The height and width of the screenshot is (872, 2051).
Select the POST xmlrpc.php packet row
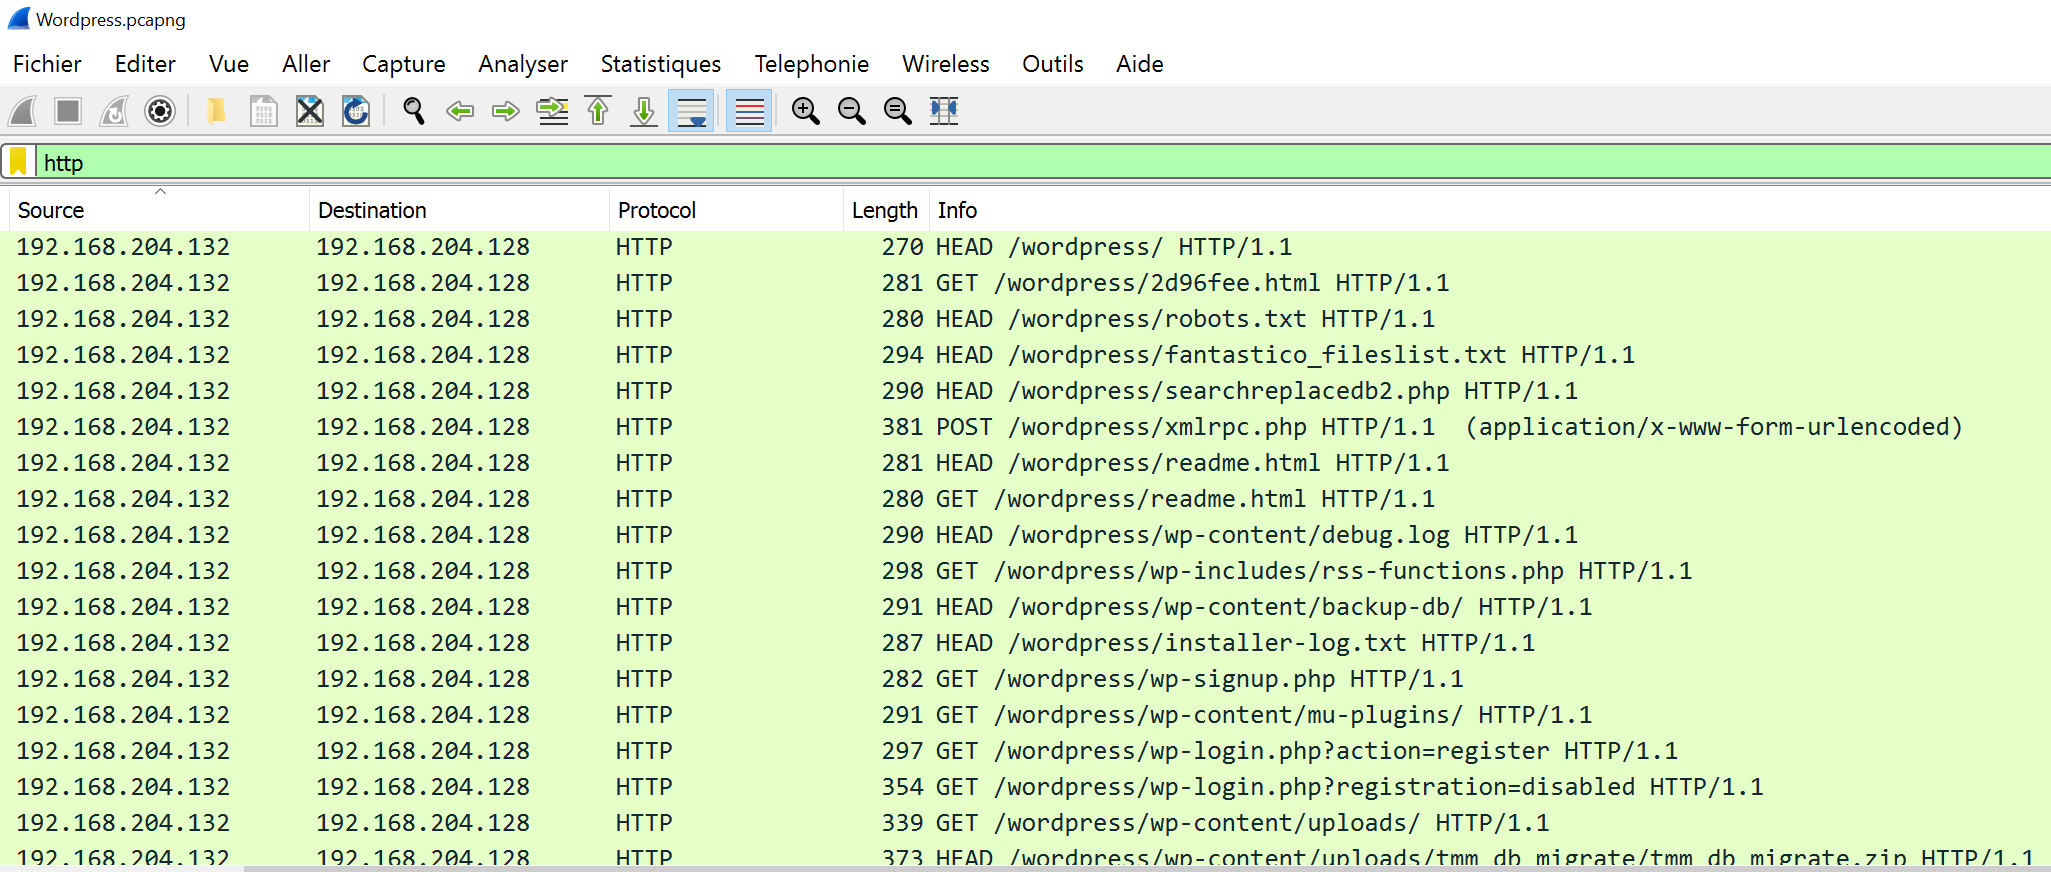tap(1025, 427)
